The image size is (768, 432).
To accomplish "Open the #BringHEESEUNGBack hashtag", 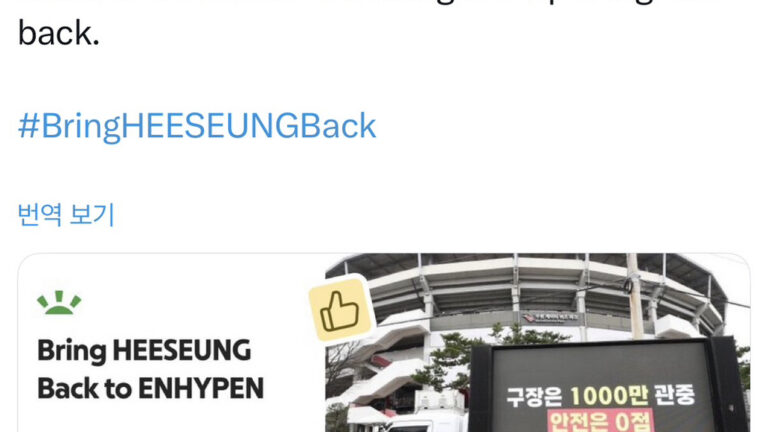I will [197, 126].
